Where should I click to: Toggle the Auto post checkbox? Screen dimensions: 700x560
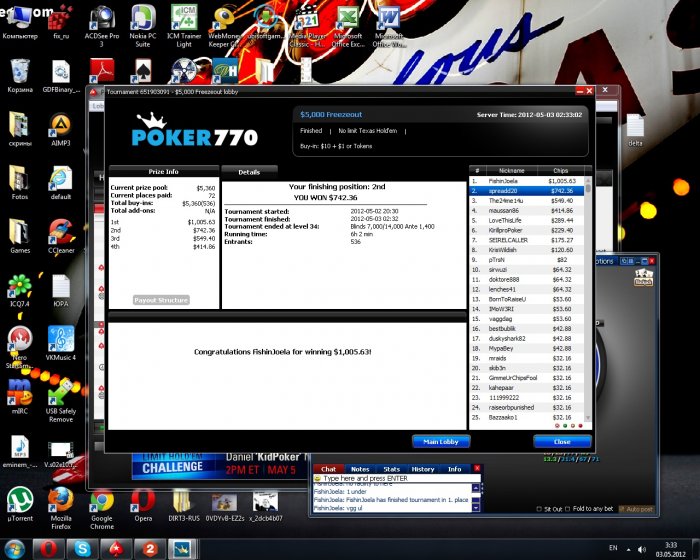pyautogui.click(x=621, y=509)
